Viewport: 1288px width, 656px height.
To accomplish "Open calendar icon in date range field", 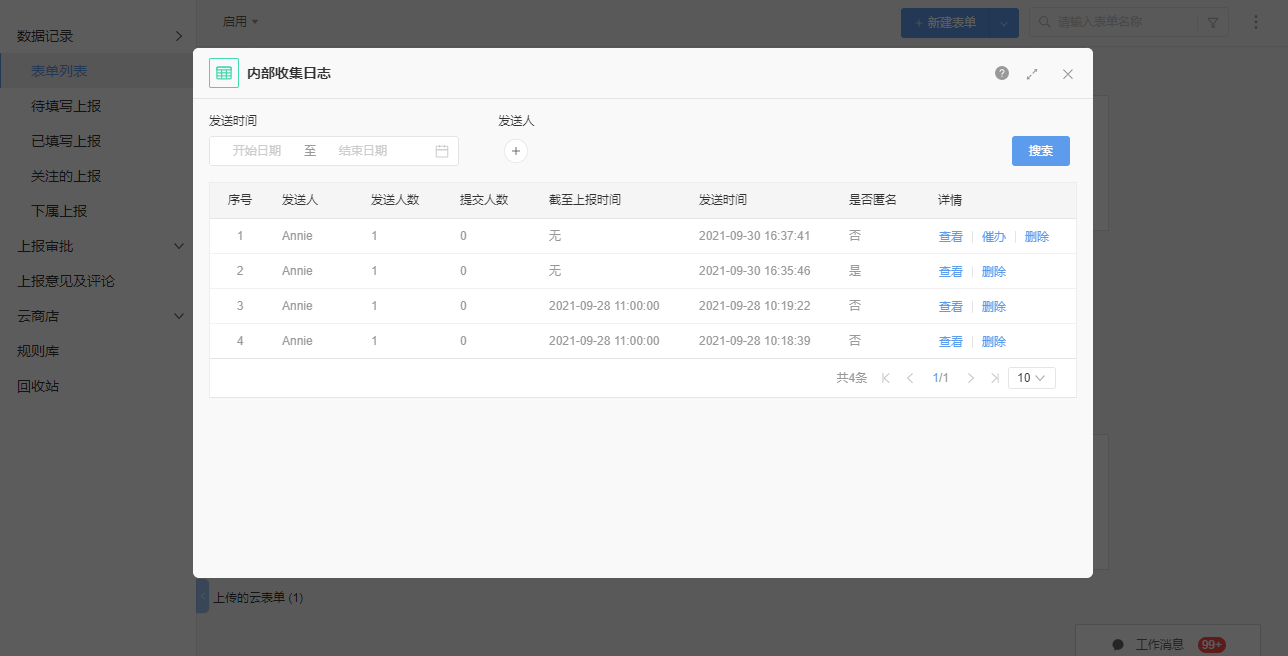I will (x=442, y=151).
